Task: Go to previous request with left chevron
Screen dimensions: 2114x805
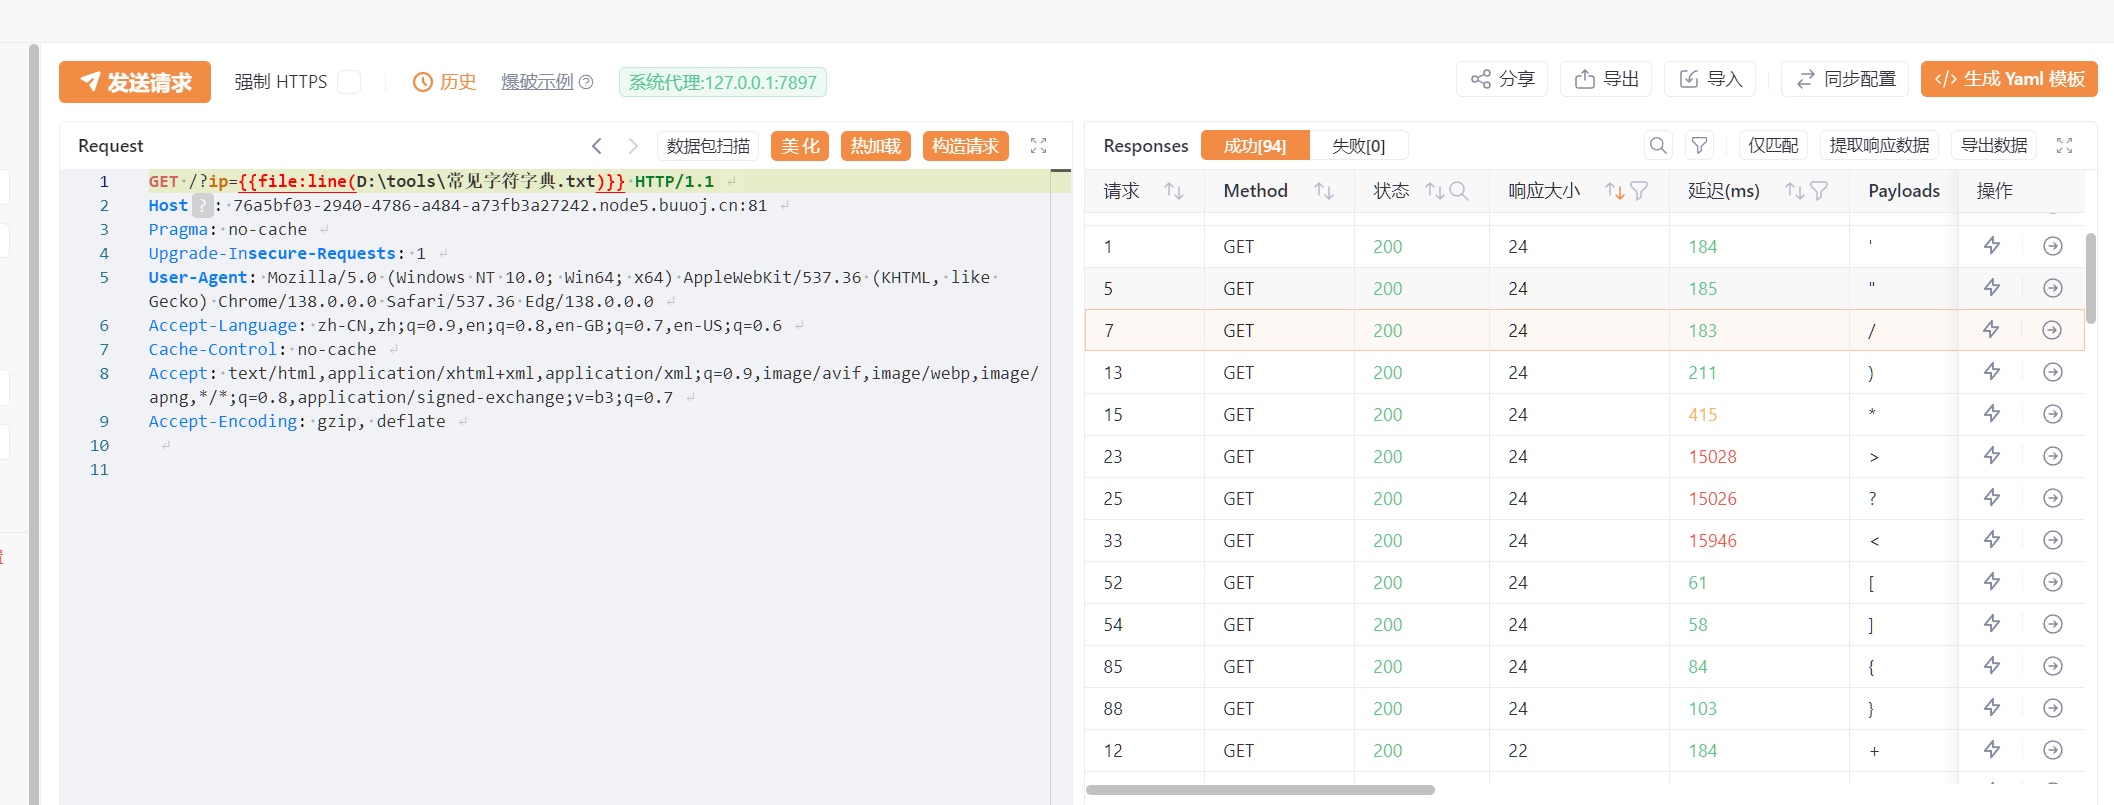Action: [597, 146]
